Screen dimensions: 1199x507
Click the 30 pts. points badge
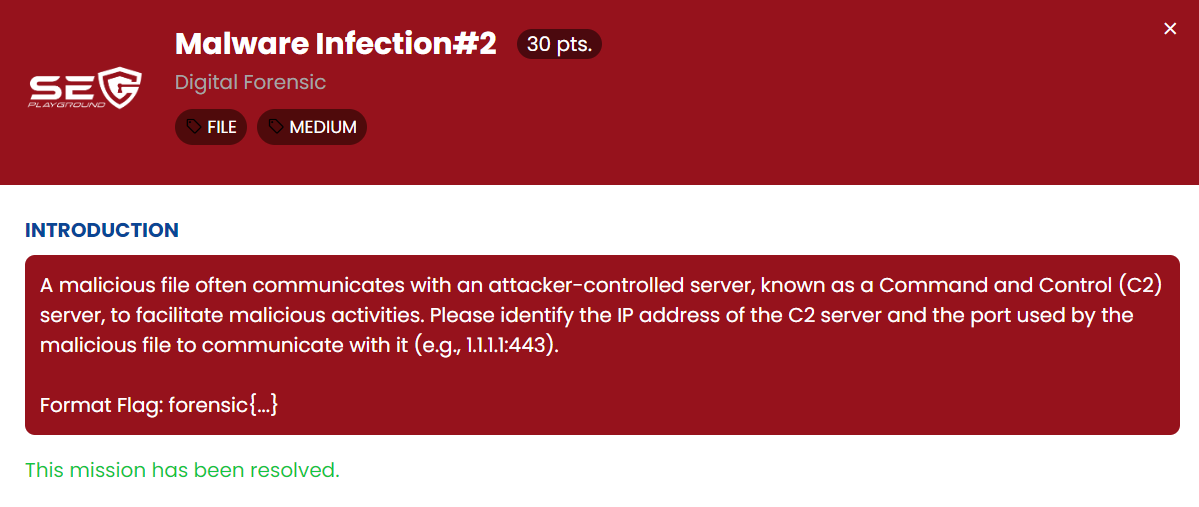[x=559, y=45]
